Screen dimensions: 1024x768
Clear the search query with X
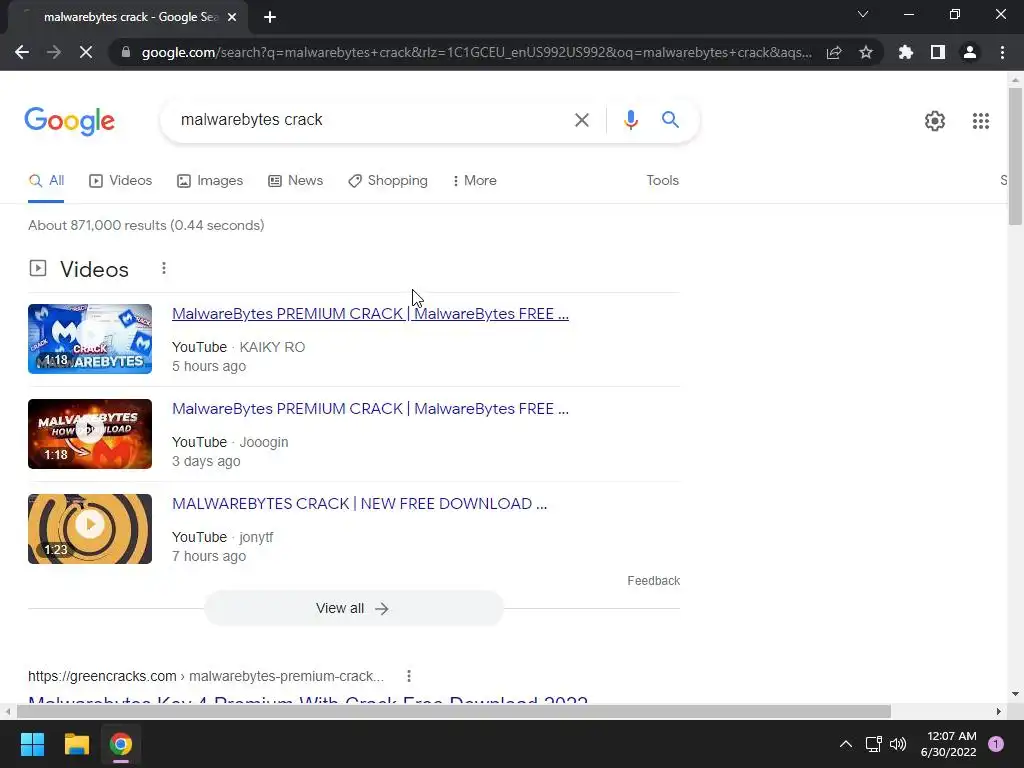click(581, 120)
